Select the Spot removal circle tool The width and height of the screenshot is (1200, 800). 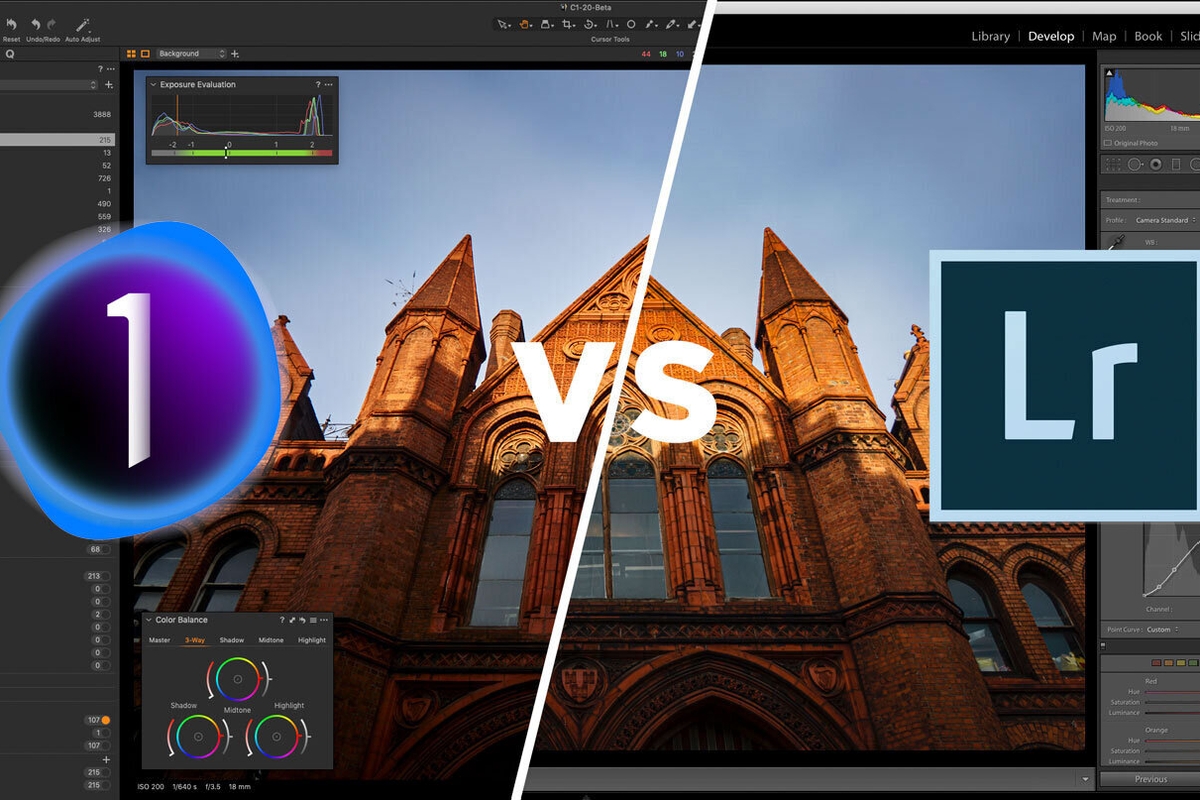pyautogui.click(x=631, y=24)
